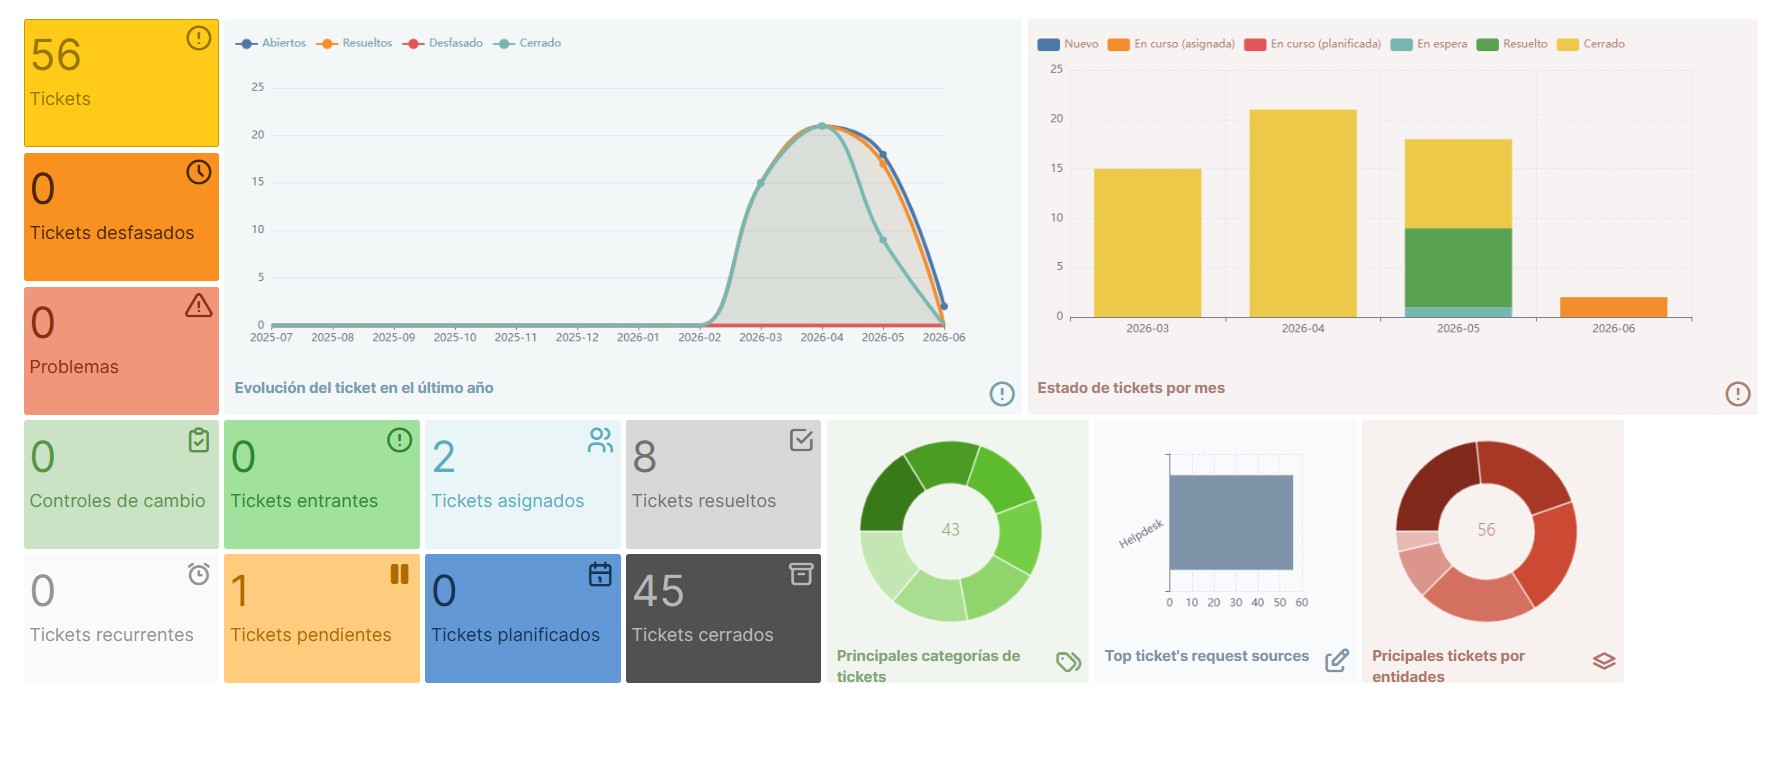Toggle the Abiertos series in the line chart legend
1788x757 pixels.
coord(271,43)
